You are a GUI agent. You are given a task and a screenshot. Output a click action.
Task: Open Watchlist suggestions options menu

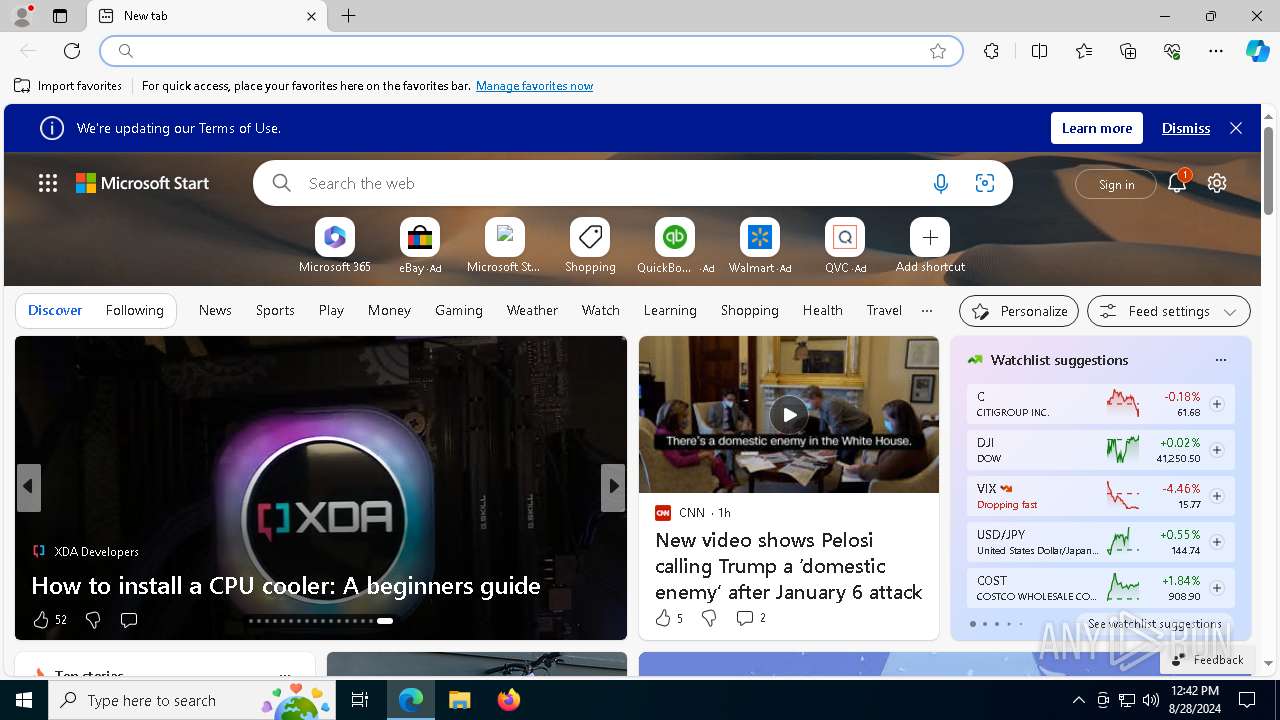[1220, 360]
